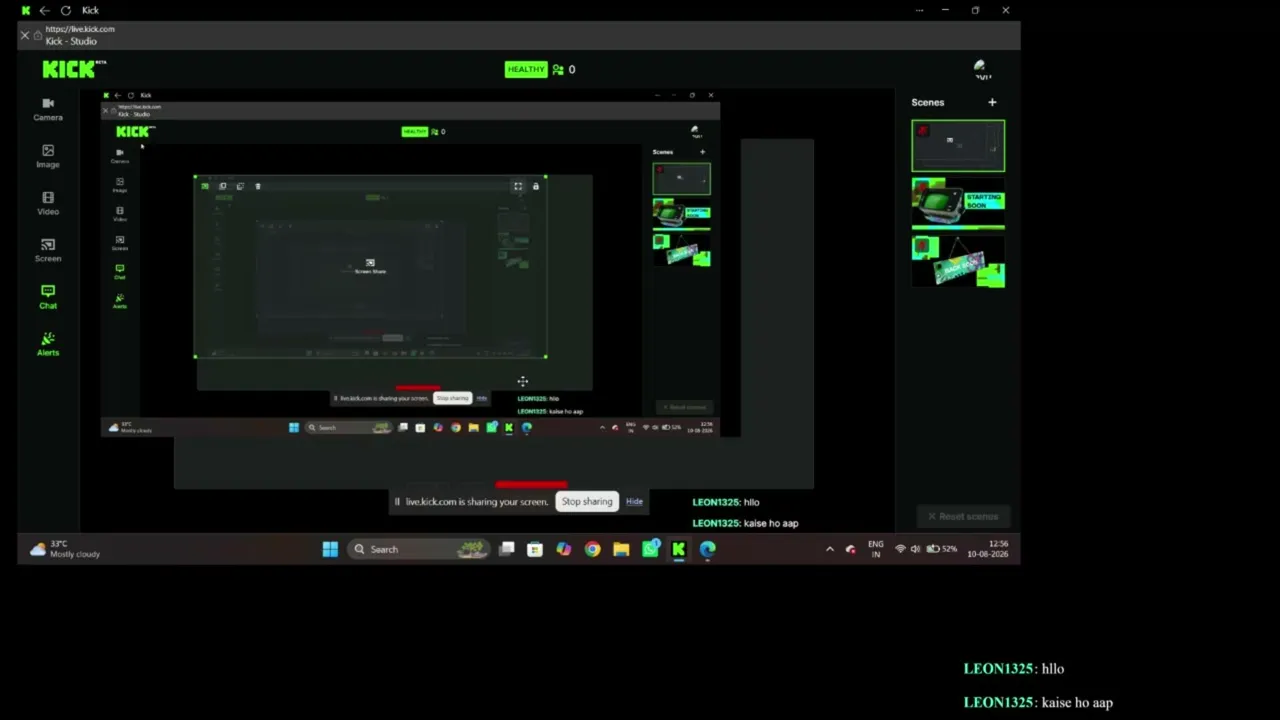Open the Windows Start menu

pyautogui.click(x=330, y=549)
